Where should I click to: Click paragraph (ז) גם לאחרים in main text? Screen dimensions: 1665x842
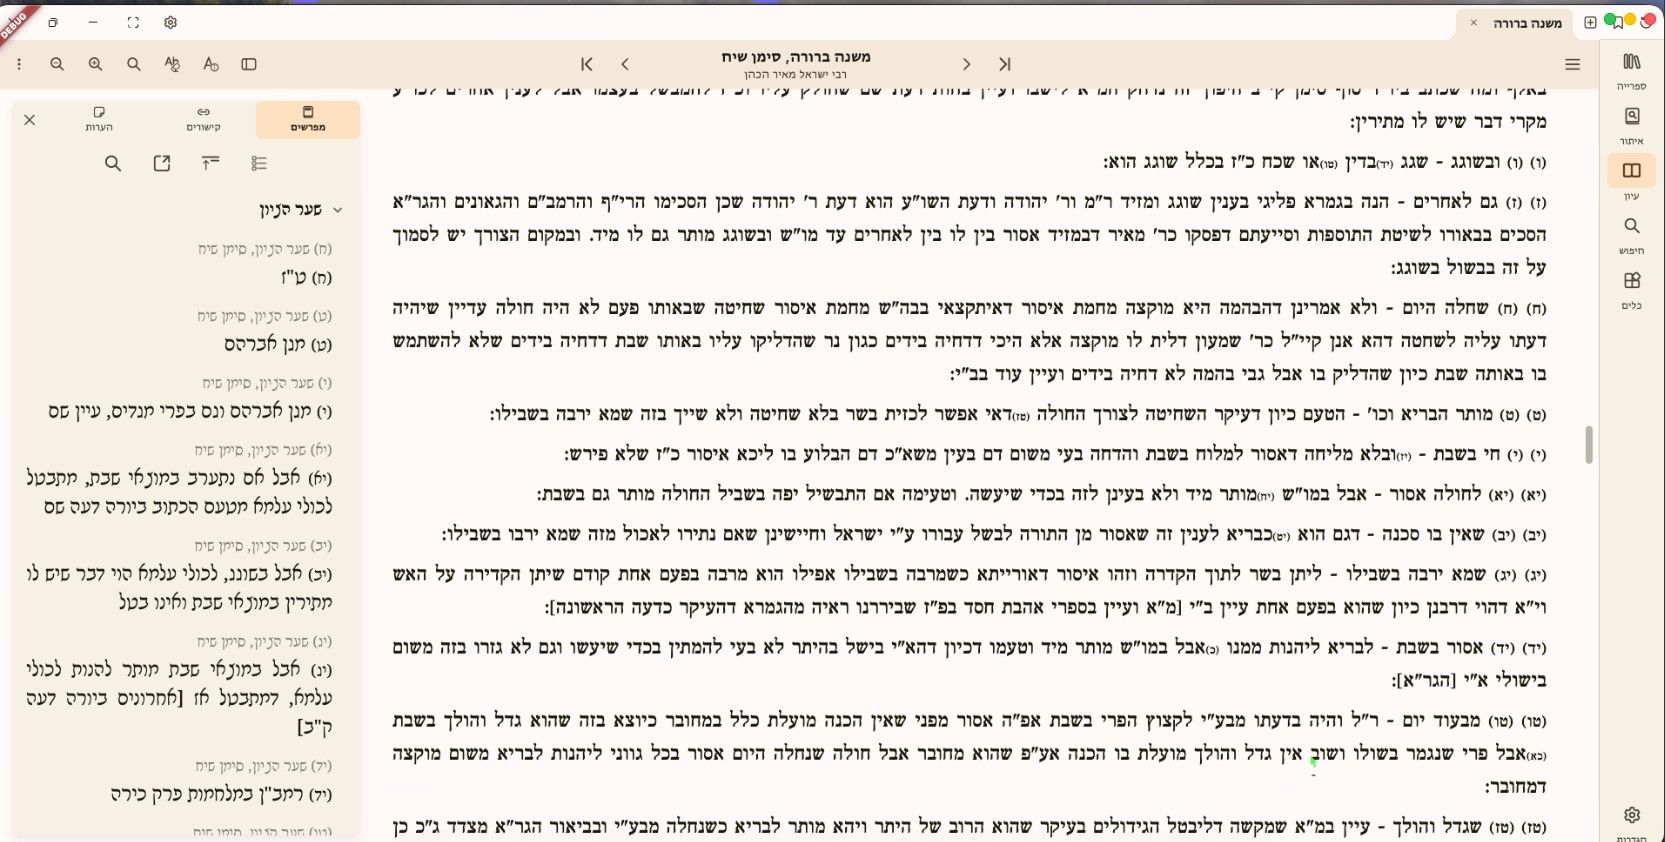coord(969,234)
